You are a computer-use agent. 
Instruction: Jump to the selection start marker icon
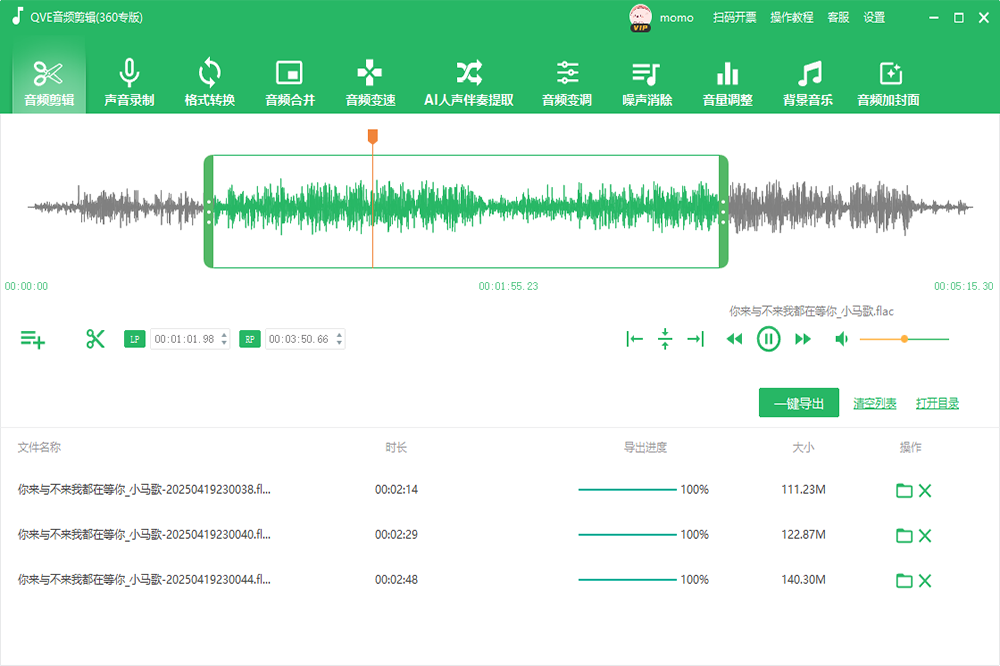[x=634, y=339]
